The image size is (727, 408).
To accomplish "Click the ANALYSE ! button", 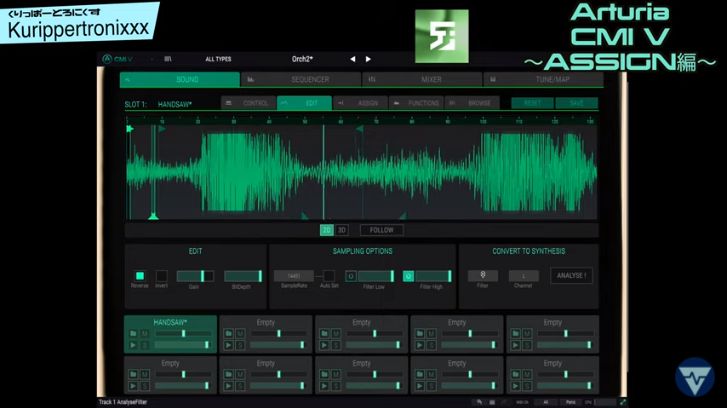I will [571, 275].
